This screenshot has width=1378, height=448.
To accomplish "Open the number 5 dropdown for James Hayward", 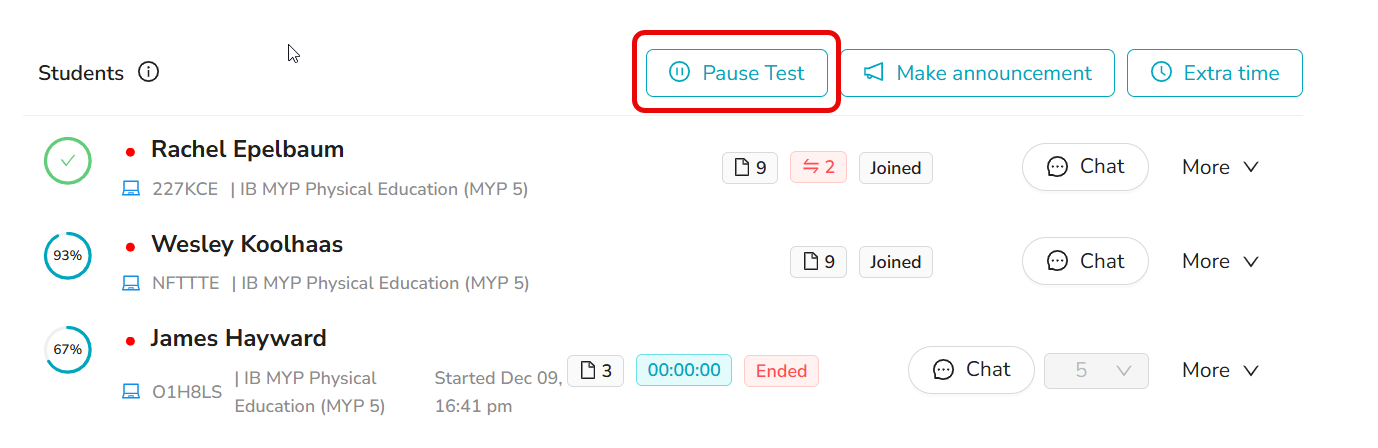I will coord(1096,371).
